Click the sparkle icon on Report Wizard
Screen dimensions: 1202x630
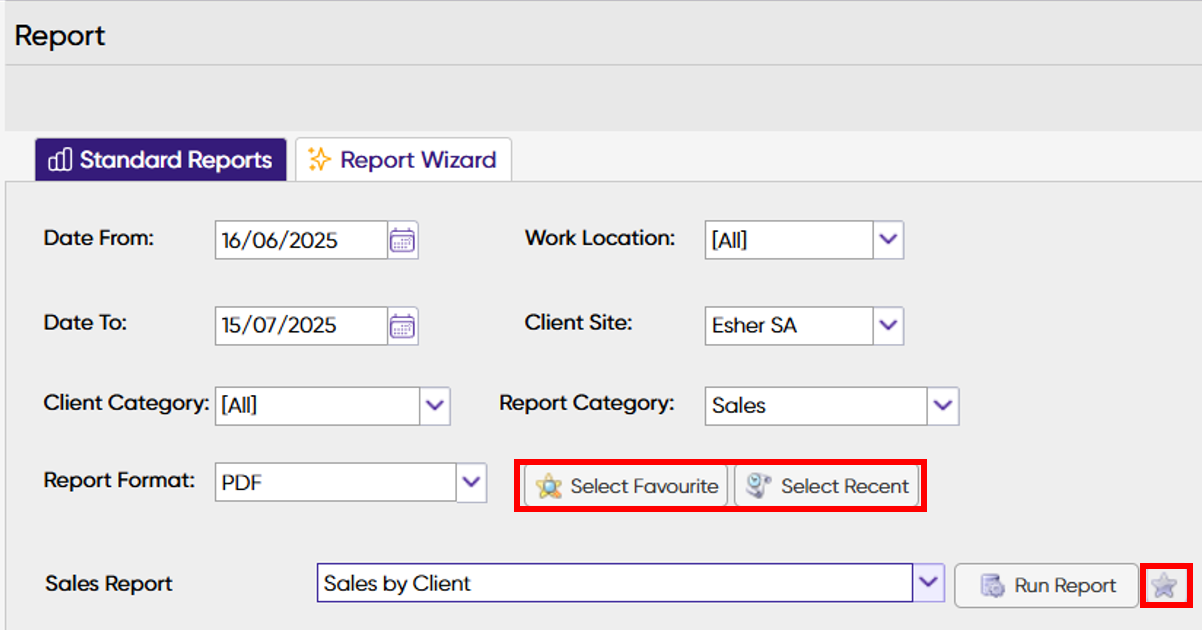click(x=319, y=160)
